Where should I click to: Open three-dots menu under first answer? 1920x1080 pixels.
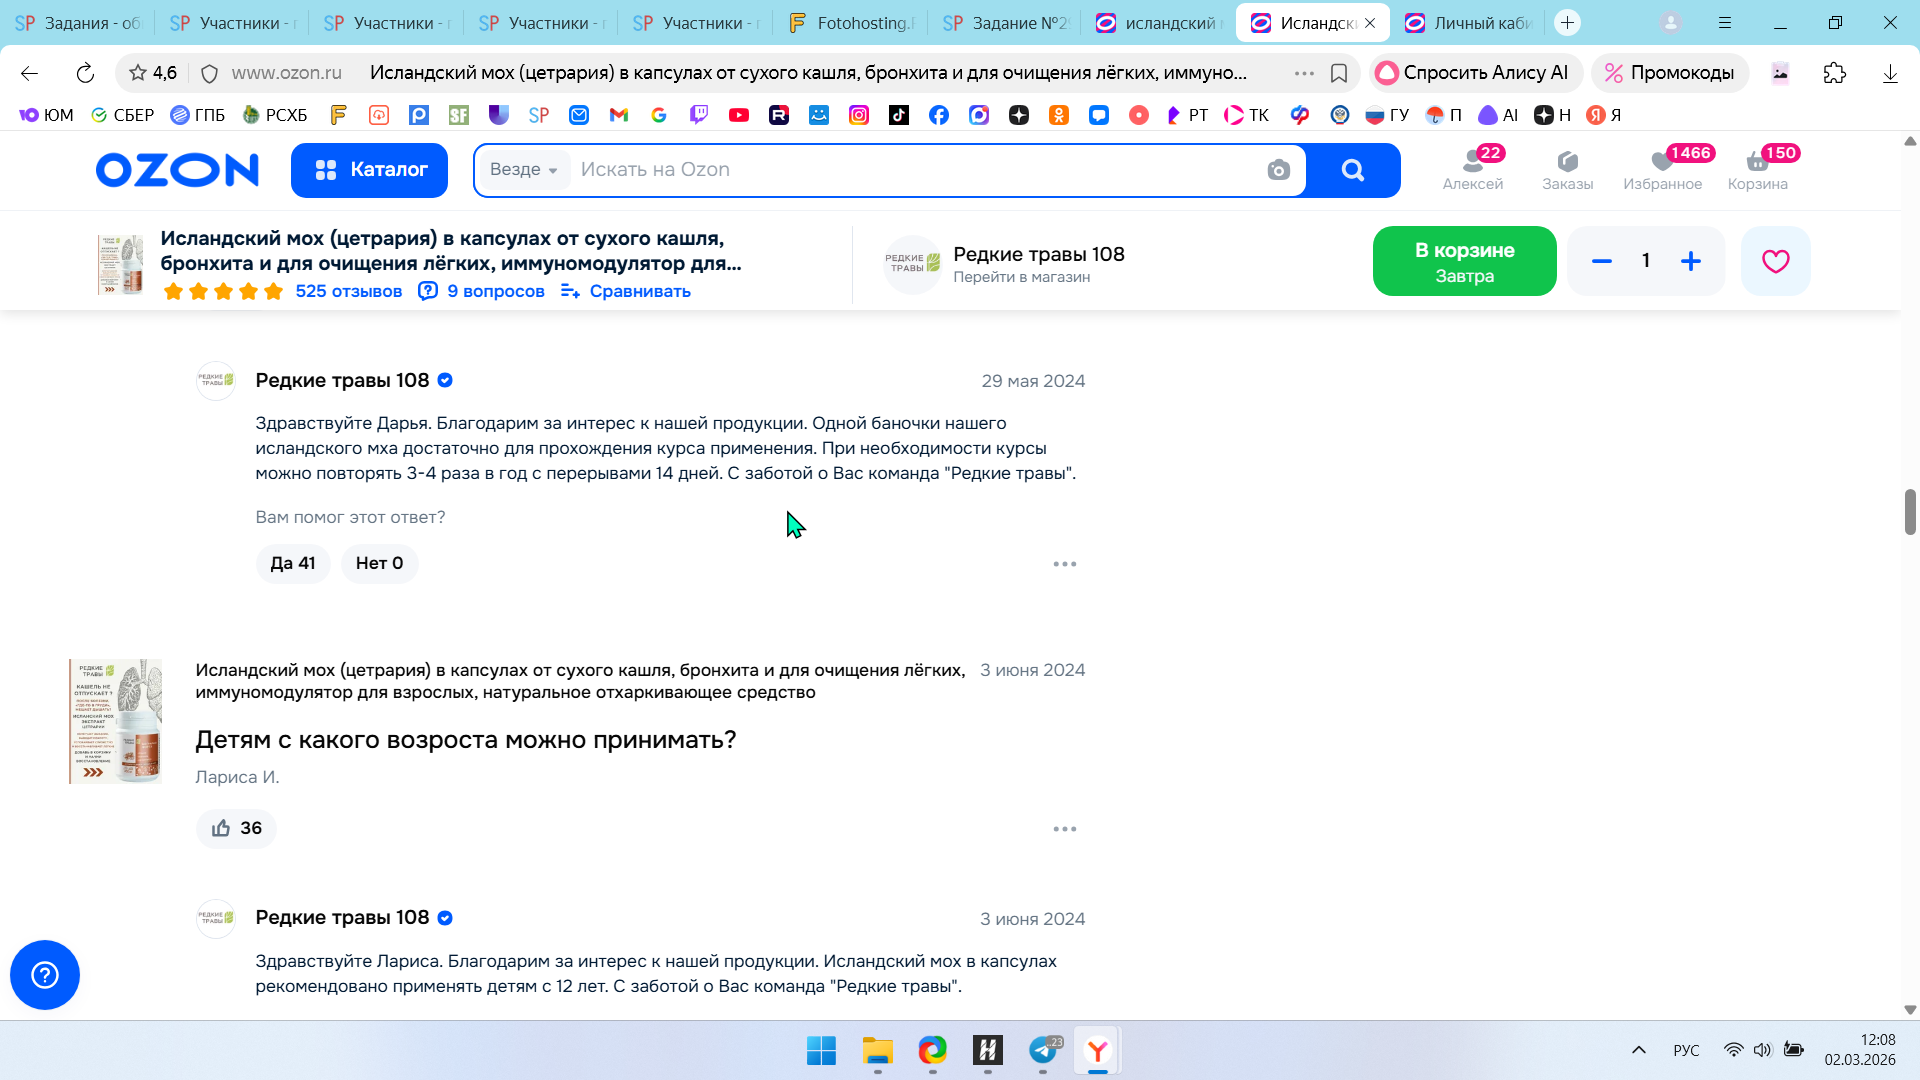point(1064,564)
